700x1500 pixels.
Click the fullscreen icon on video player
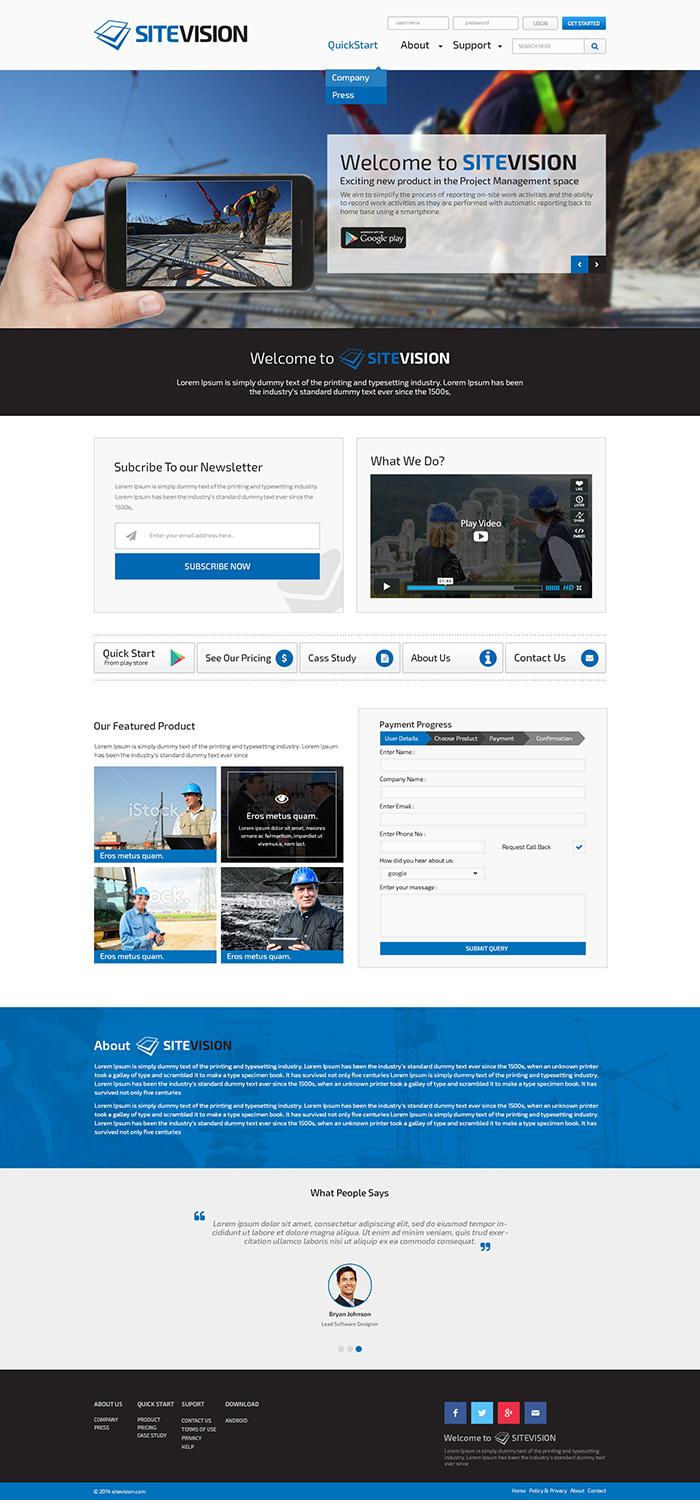coord(579,588)
